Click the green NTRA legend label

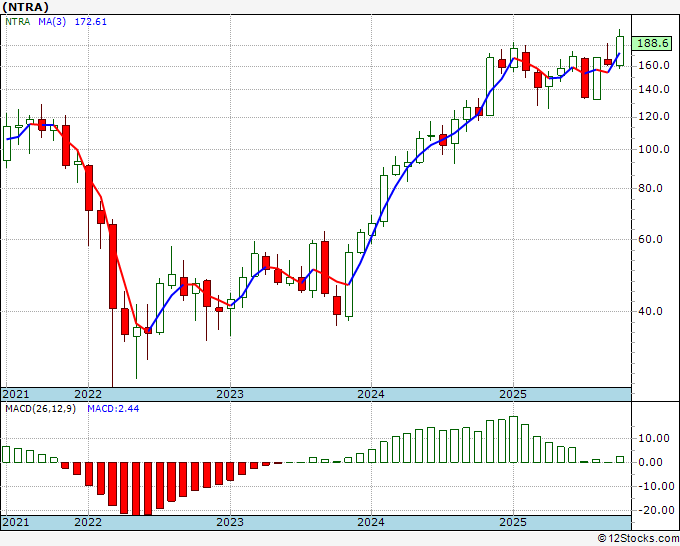(x=18, y=22)
